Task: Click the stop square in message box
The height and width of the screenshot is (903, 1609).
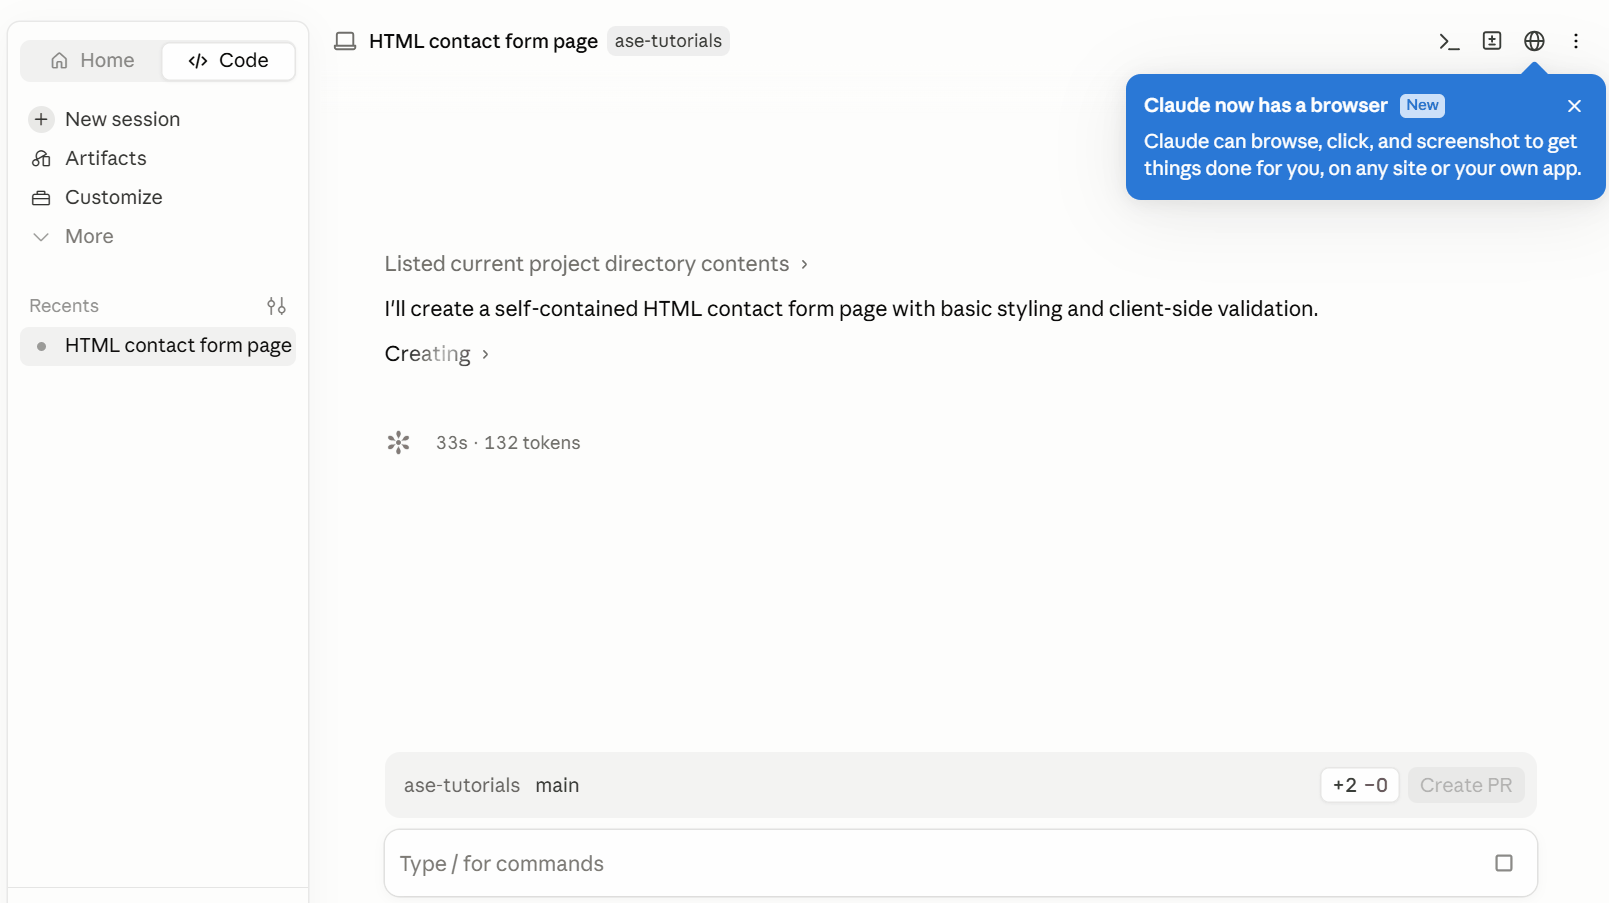Action: (1503, 863)
